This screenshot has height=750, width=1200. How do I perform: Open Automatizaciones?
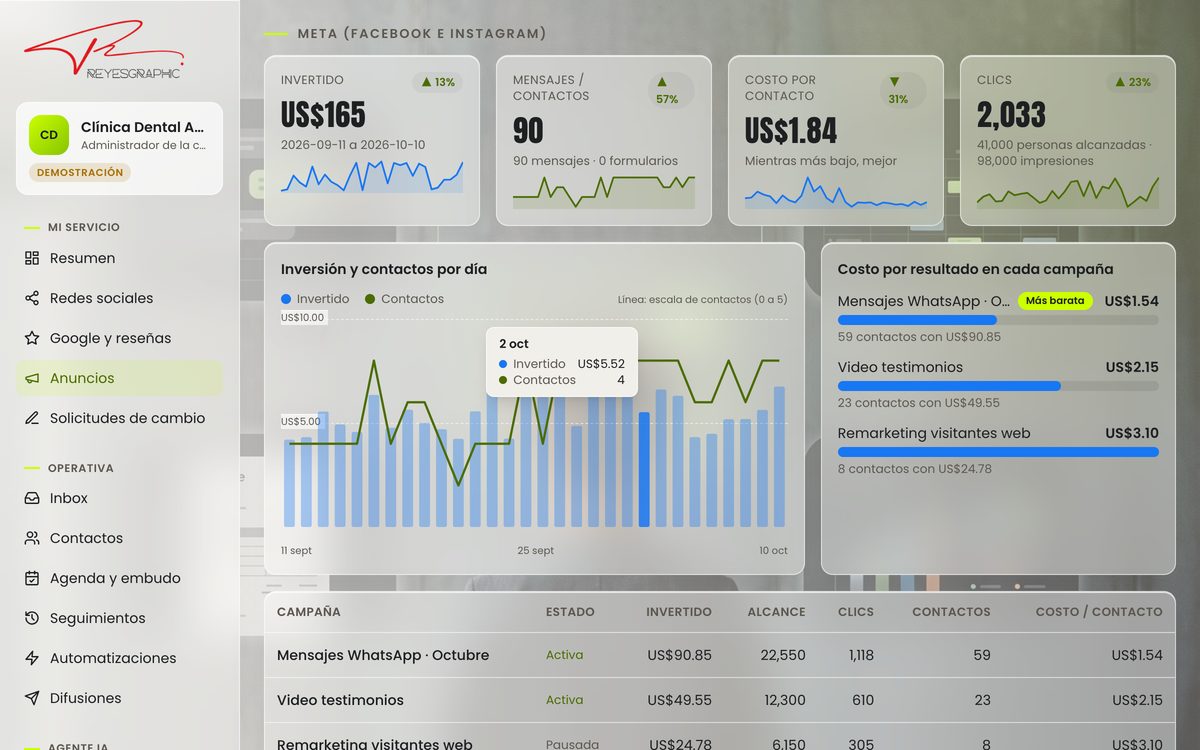[119, 658]
